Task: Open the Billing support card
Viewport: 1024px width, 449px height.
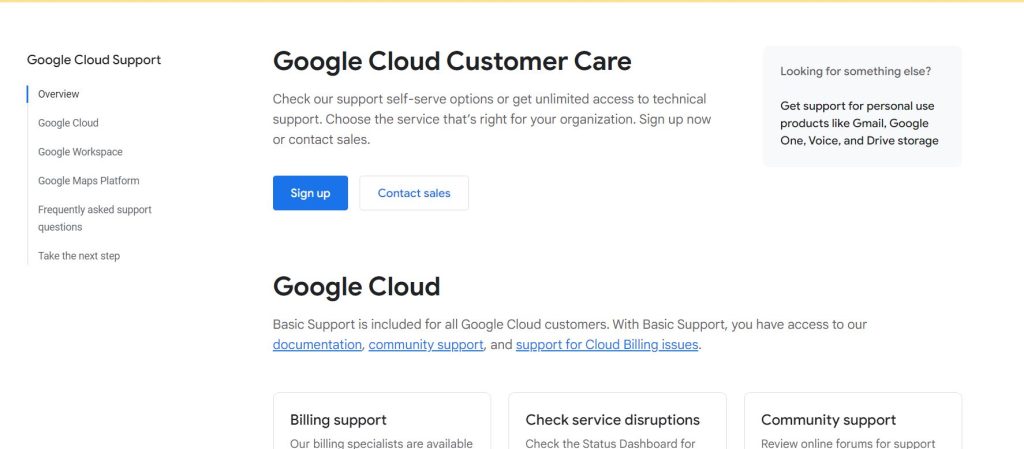Action: (381, 421)
